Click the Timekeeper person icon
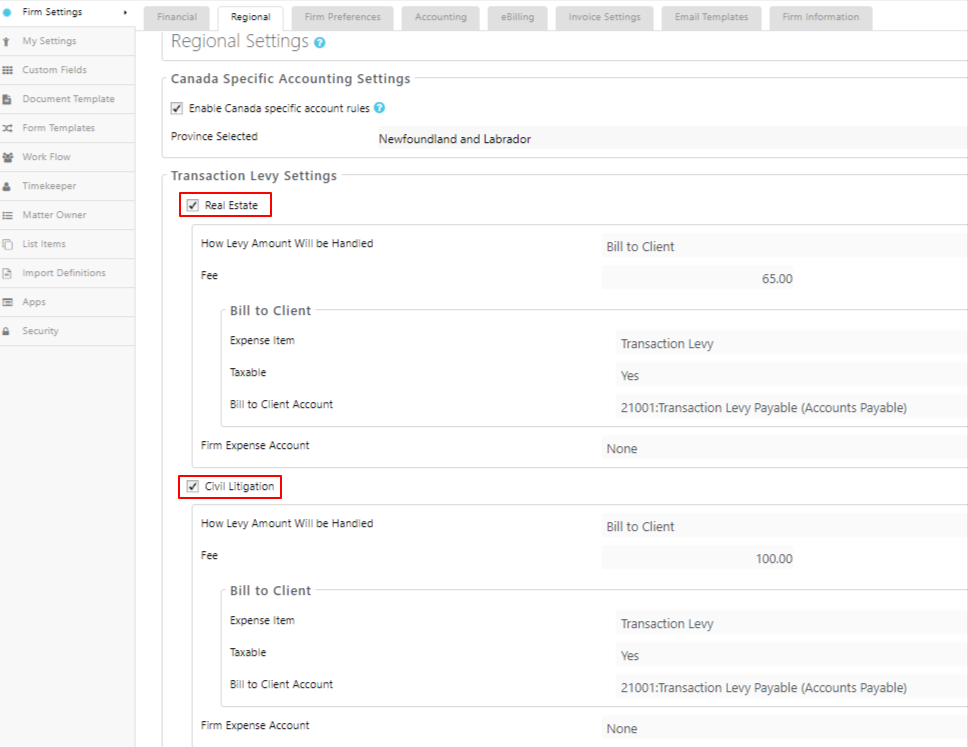This screenshot has height=747, width=968. [7, 186]
